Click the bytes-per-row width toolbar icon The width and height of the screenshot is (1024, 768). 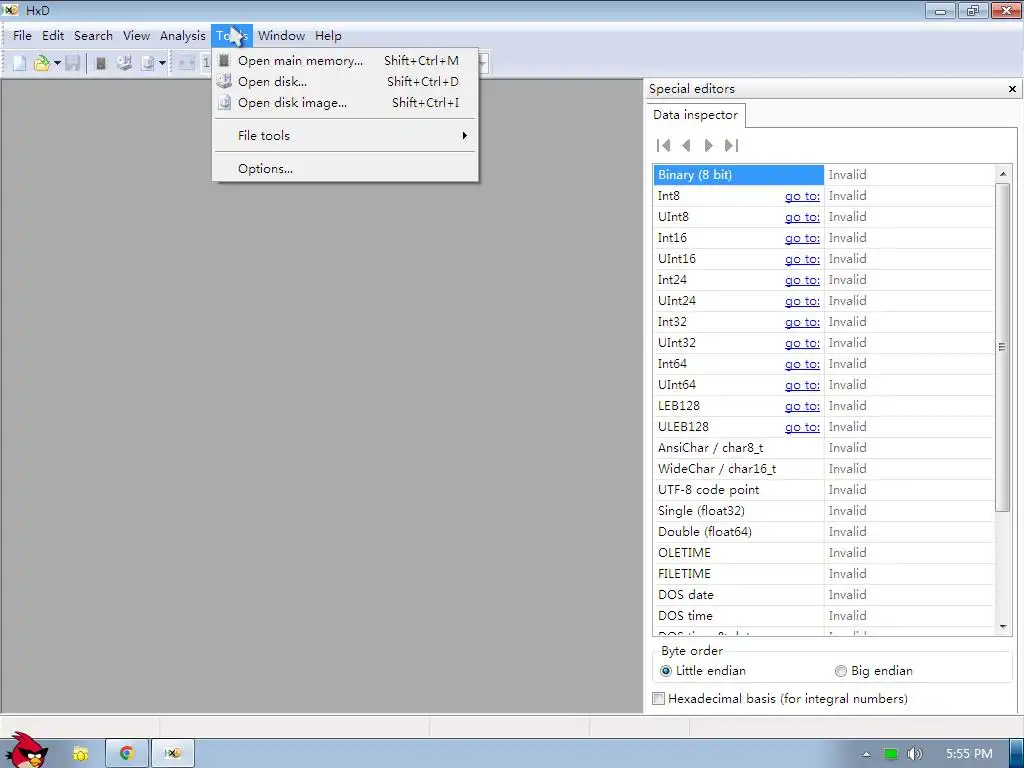pos(187,63)
